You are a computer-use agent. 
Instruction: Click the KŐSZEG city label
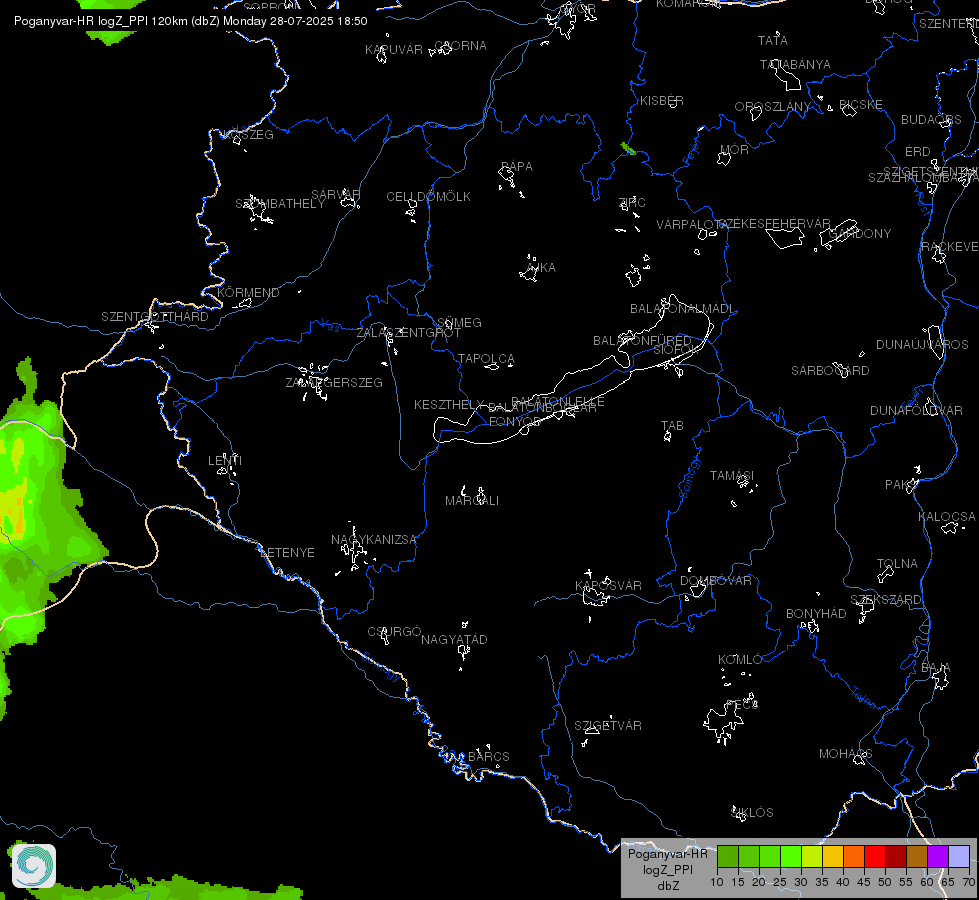click(248, 134)
